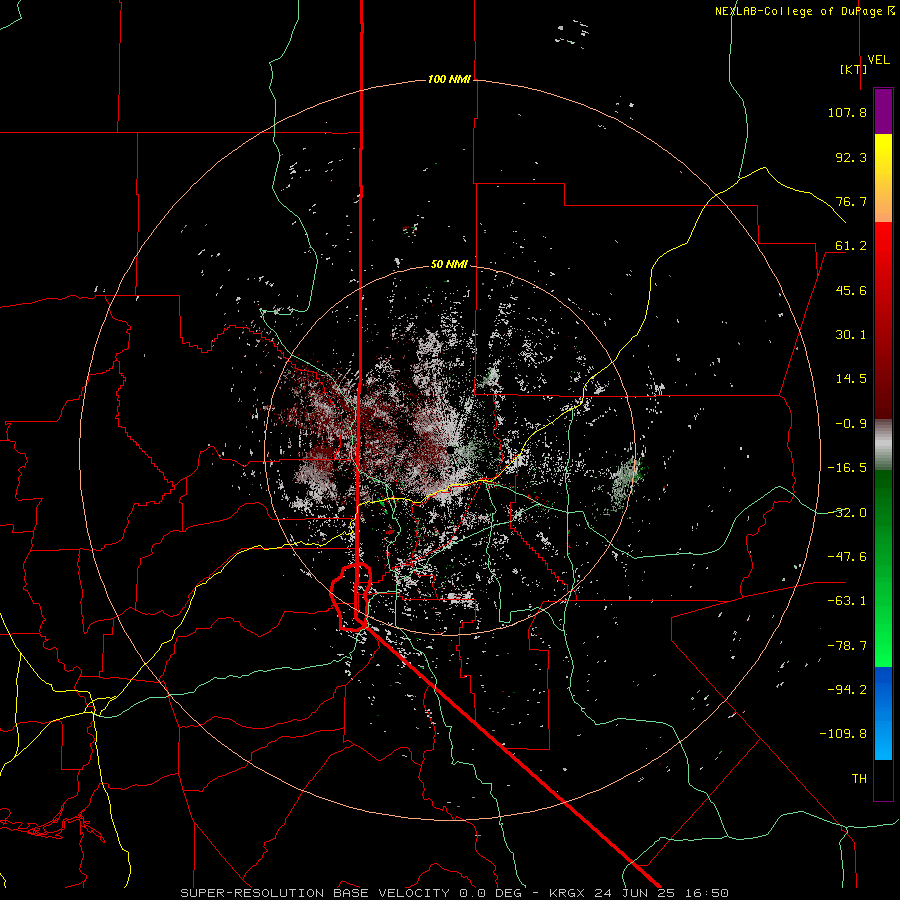Select the -0.9 scale value
900x900 pixels.
tap(851, 424)
